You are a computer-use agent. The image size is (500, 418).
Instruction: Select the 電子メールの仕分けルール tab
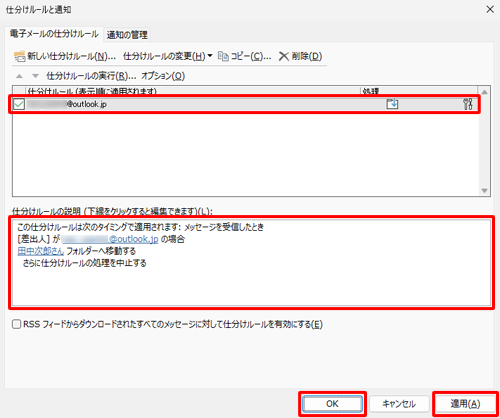pyautogui.click(x=54, y=34)
